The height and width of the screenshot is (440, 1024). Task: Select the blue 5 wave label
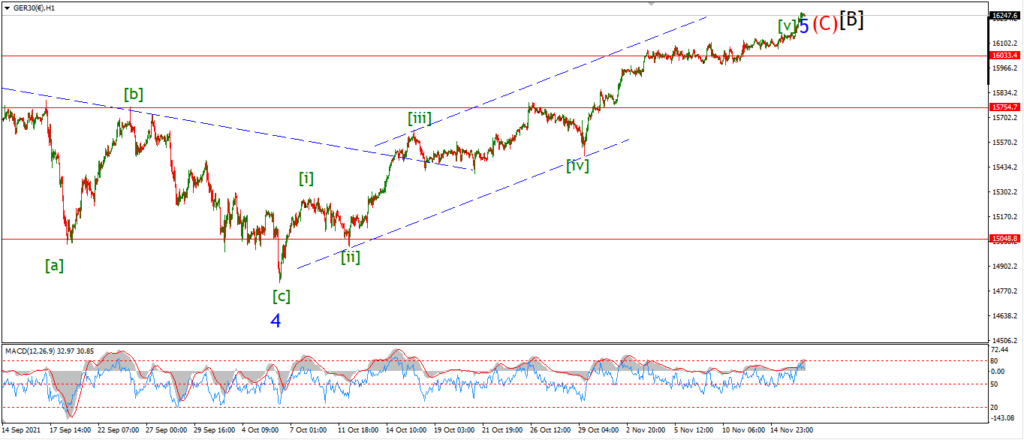coord(804,26)
